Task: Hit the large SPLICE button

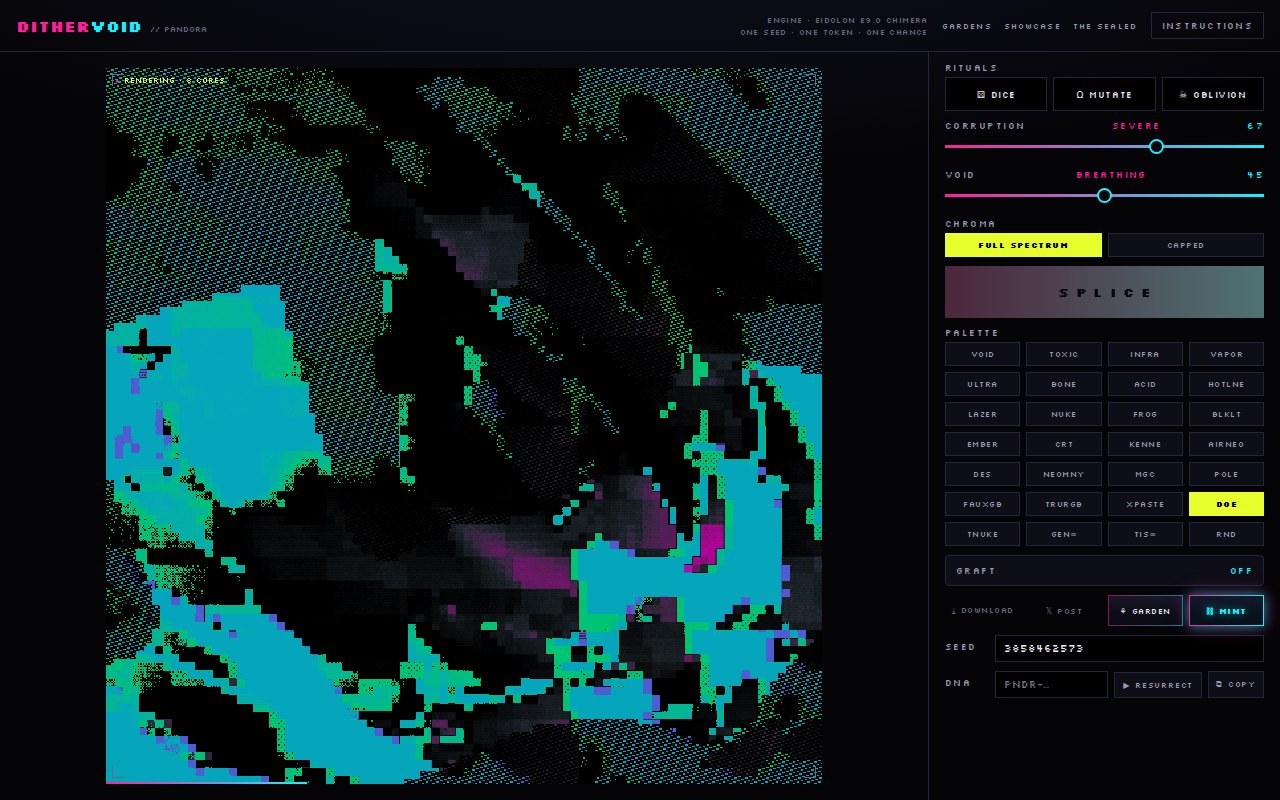Action: pos(1104,292)
